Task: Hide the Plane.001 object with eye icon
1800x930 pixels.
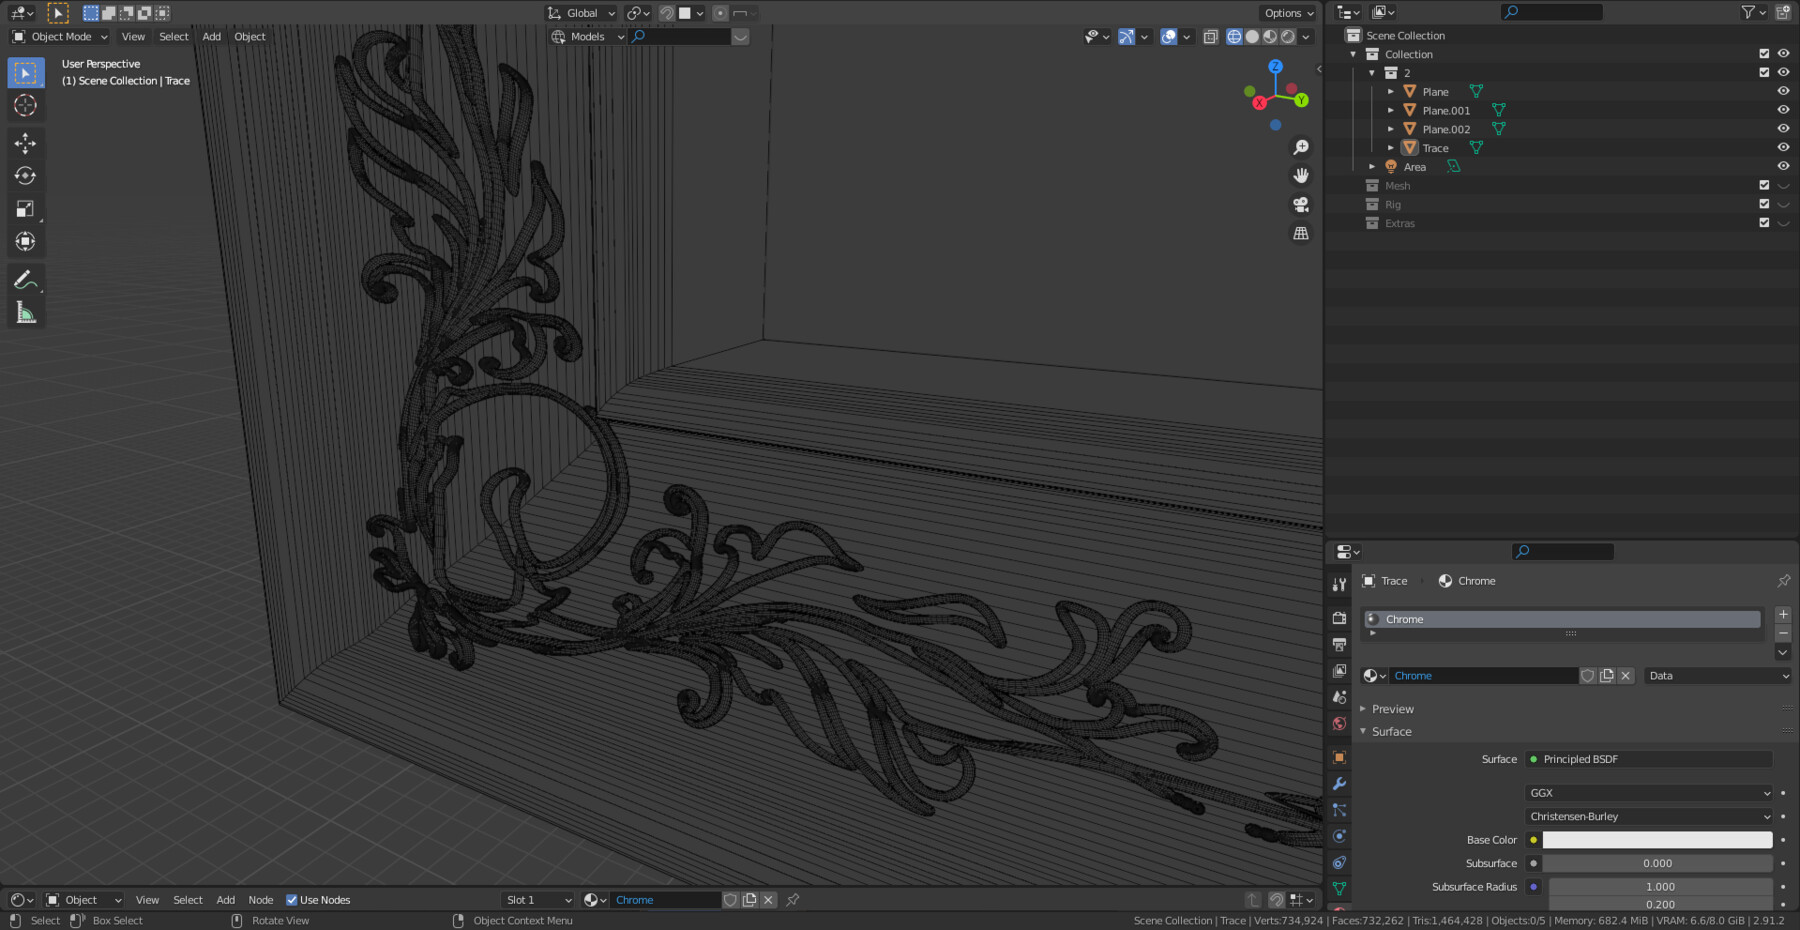Action: 1783,110
